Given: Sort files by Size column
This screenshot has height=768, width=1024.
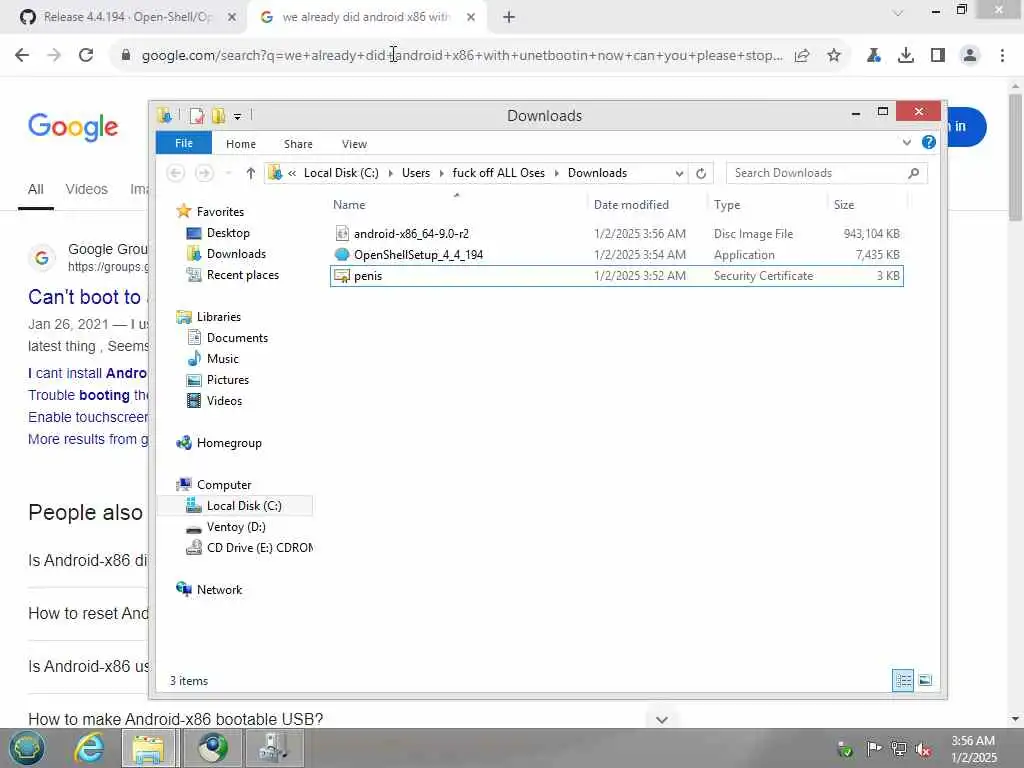Looking at the screenshot, I should click(x=867, y=204).
